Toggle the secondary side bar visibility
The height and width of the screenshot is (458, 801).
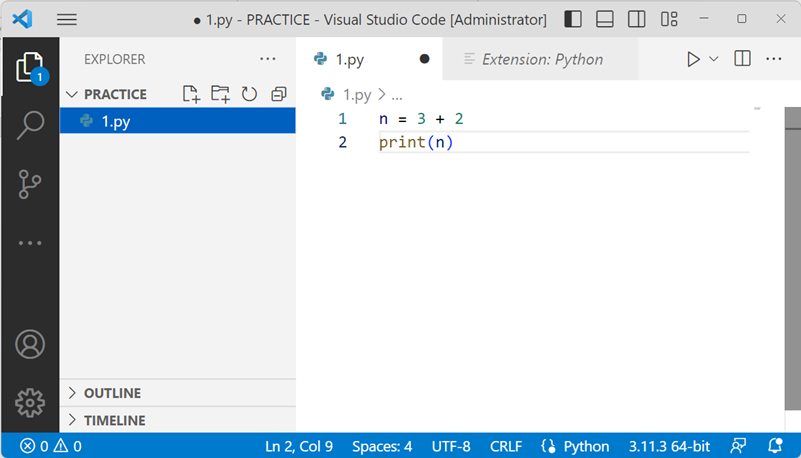point(637,19)
